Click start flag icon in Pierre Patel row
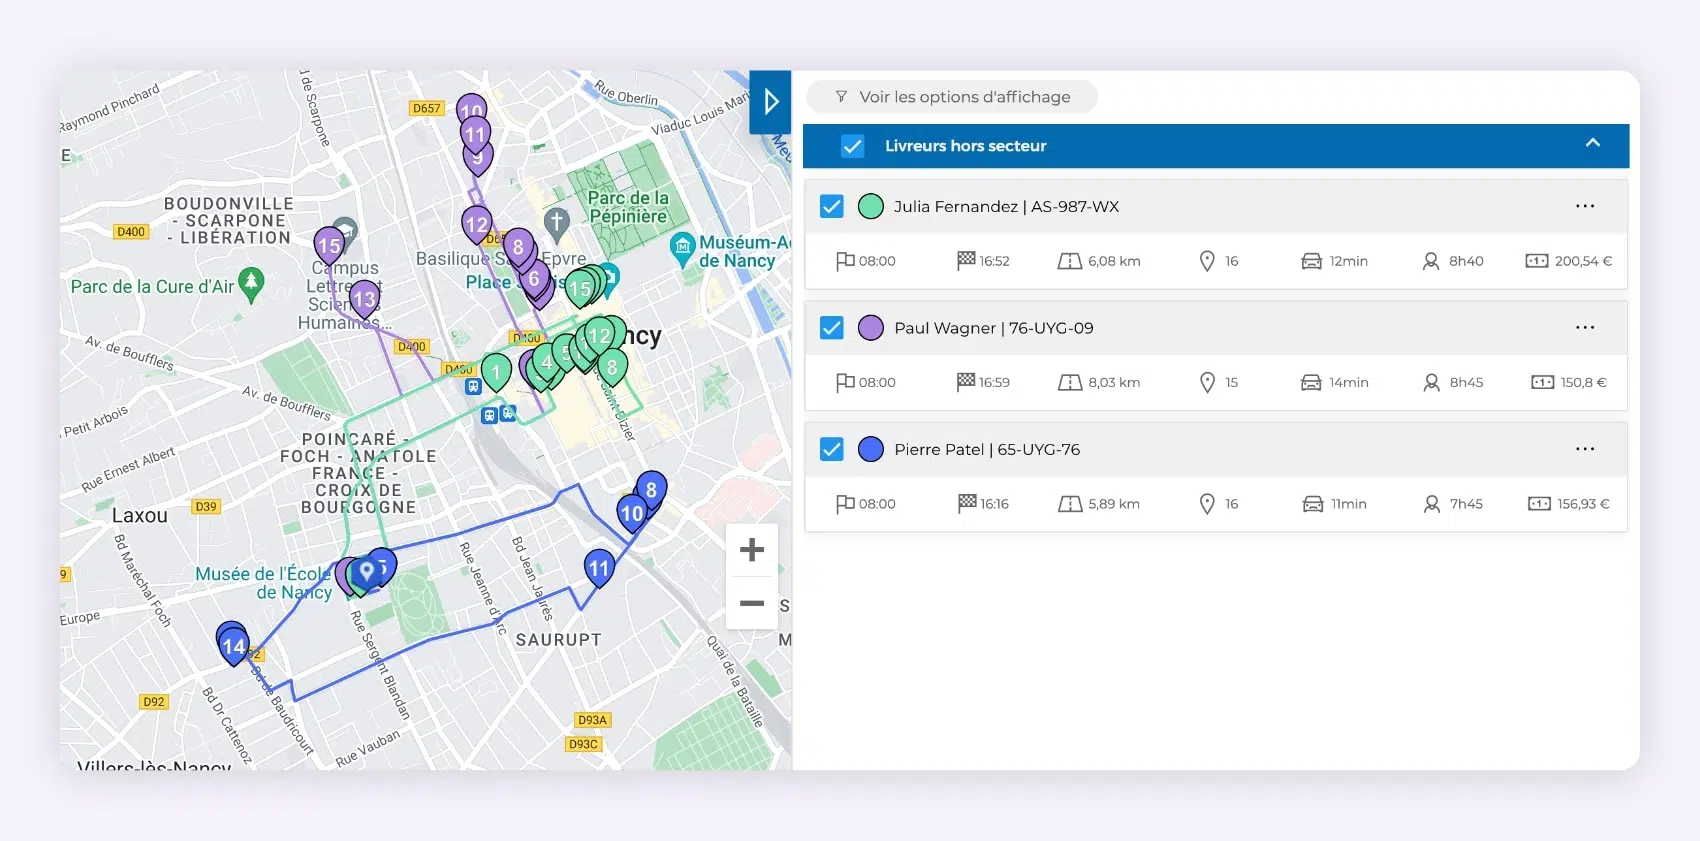Screen dimensions: 1700x841 coord(845,504)
